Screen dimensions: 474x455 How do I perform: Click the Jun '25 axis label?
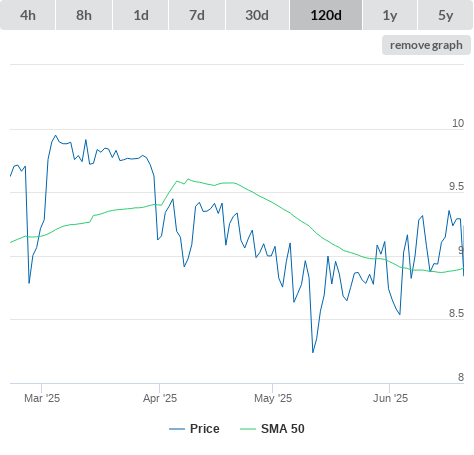[x=390, y=398]
